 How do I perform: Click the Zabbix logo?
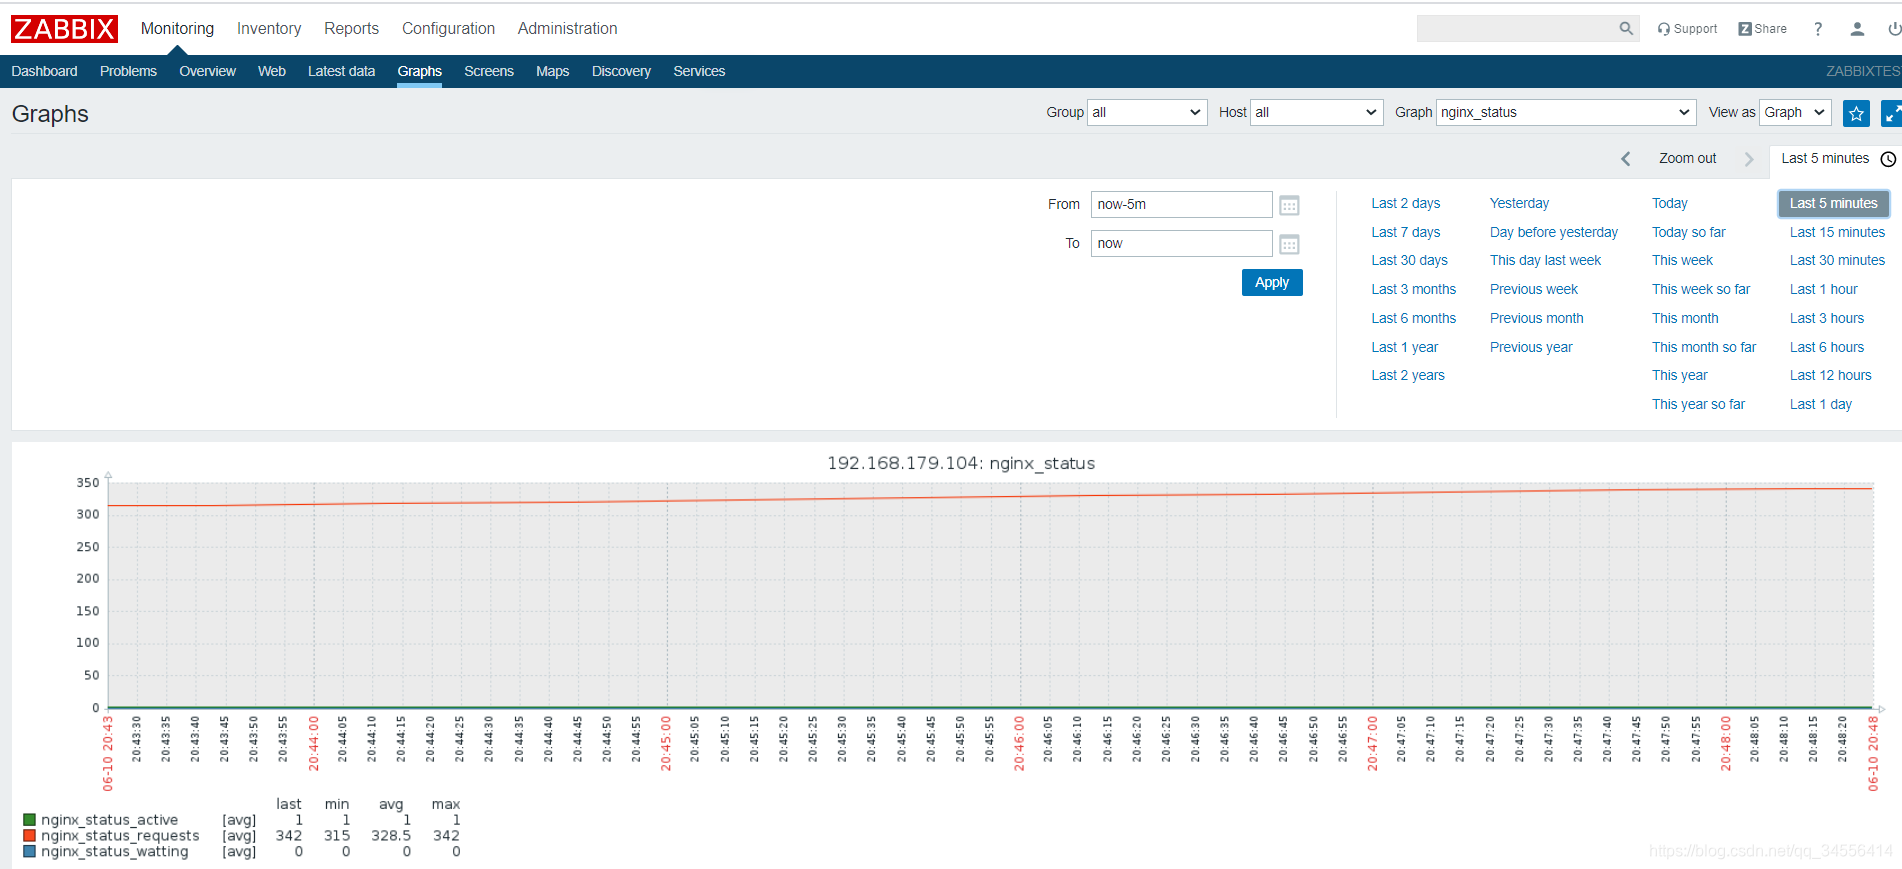point(64,29)
